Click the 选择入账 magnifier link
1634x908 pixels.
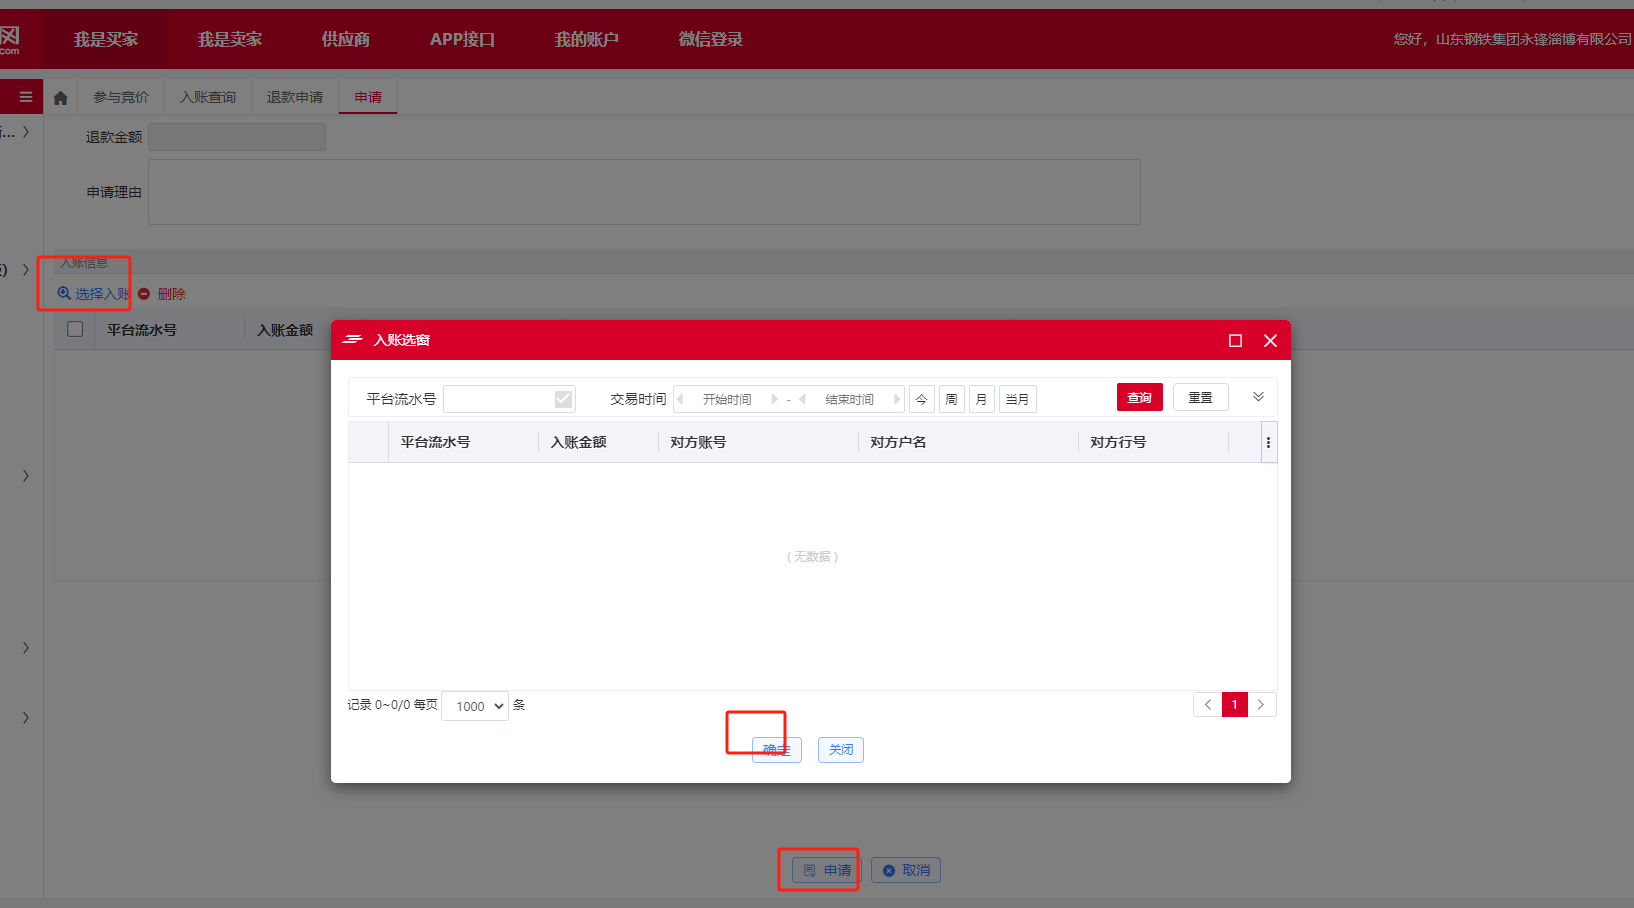[x=93, y=294]
